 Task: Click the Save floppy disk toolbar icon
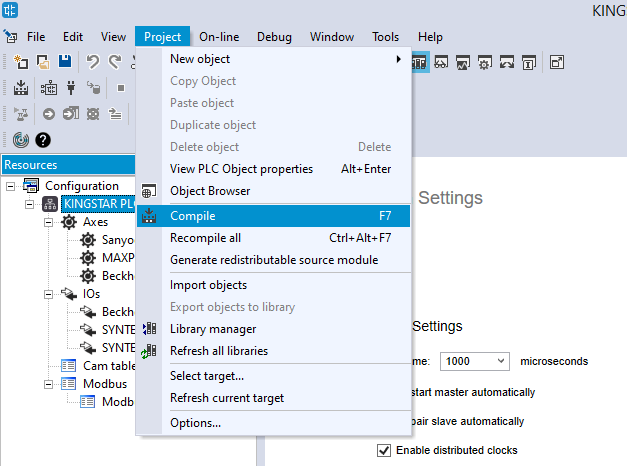coord(64,62)
